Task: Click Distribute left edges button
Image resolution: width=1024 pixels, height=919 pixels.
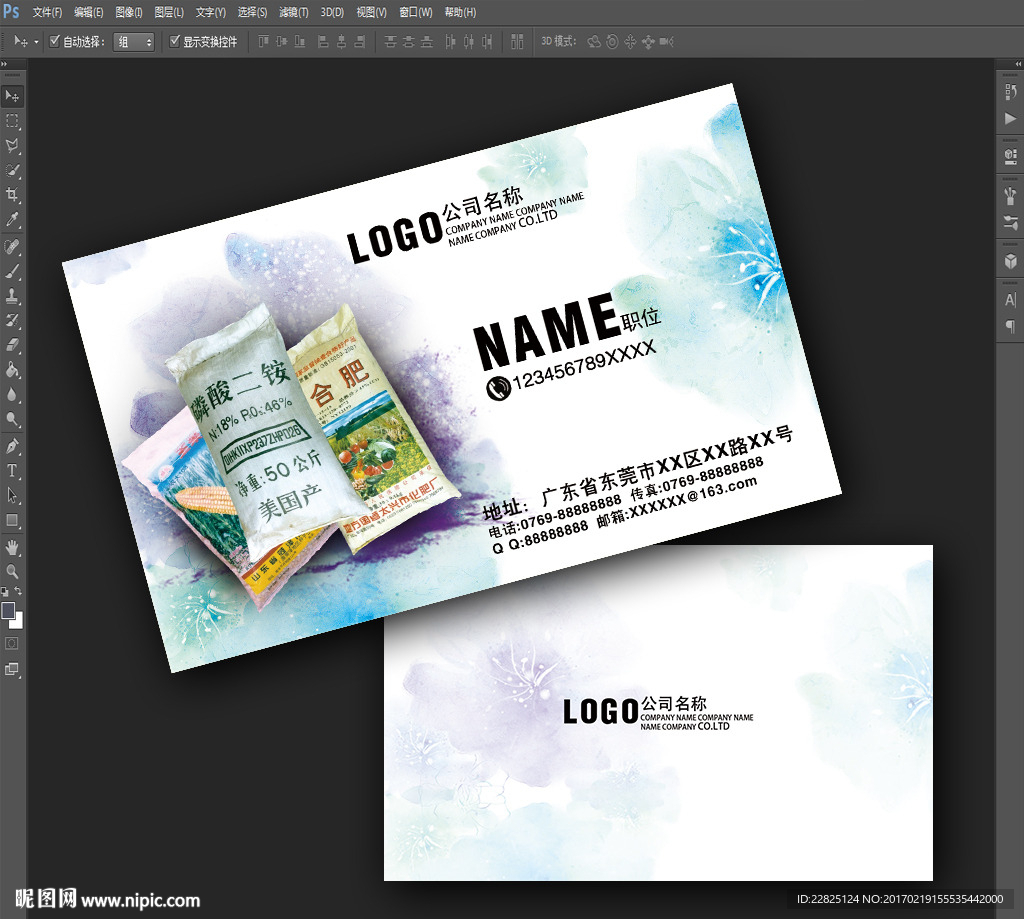Action: point(450,42)
